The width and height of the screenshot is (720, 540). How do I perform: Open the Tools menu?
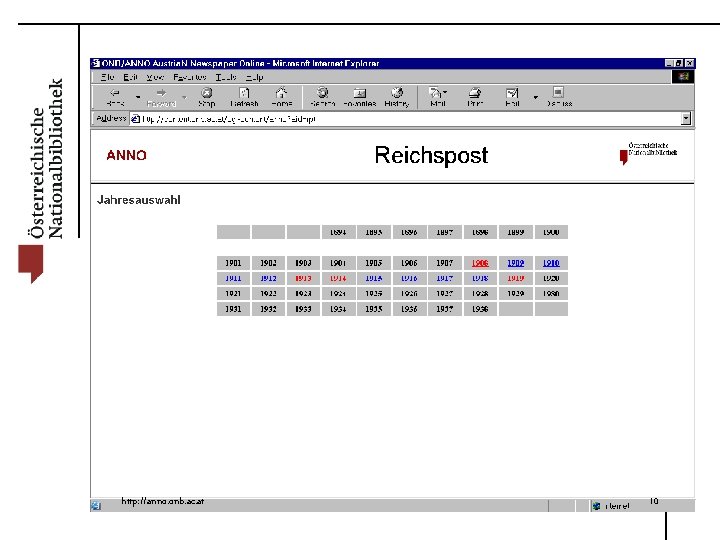pyautogui.click(x=226, y=77)
